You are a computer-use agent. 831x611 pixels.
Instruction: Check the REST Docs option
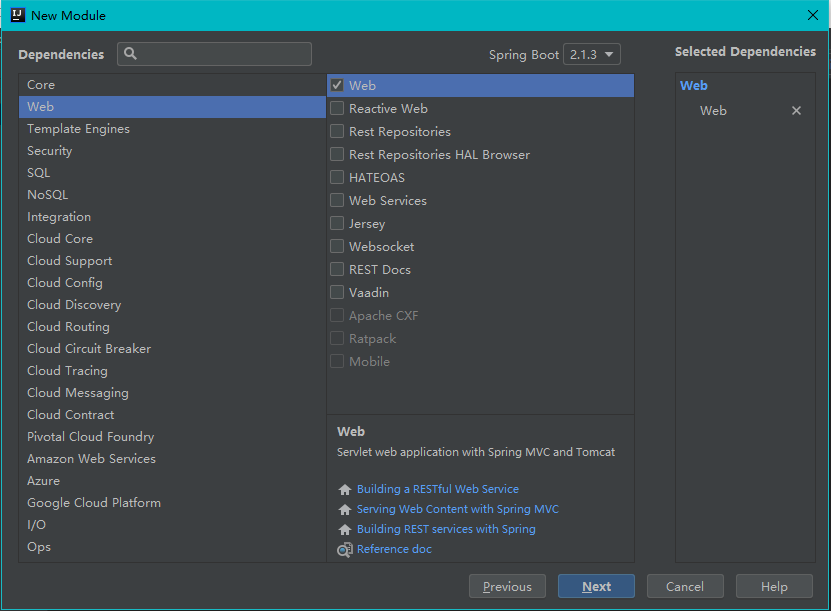[x=337, y=269]
